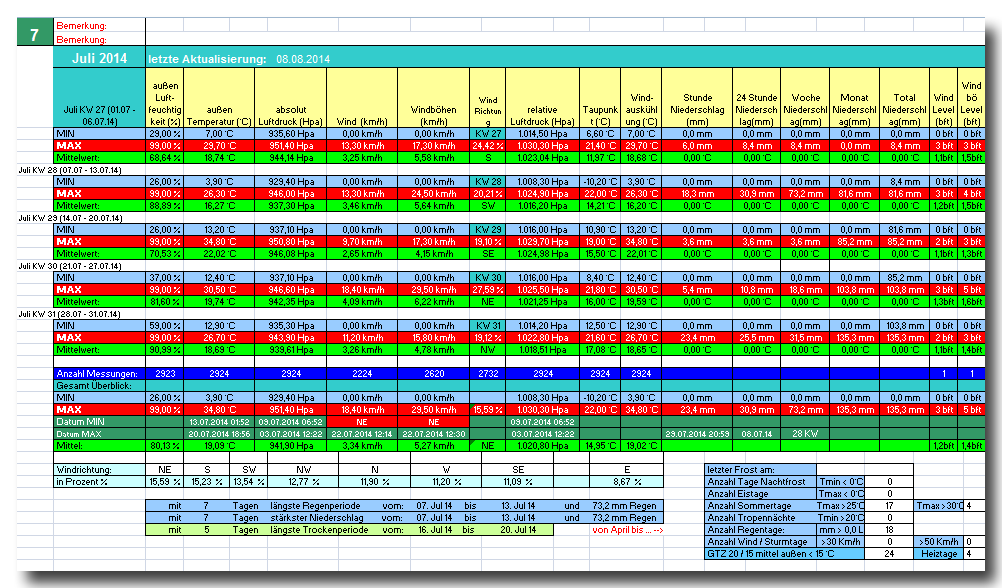
Task: Click the 'Anzahl Tropennächte' label
Action: (760, 518)
